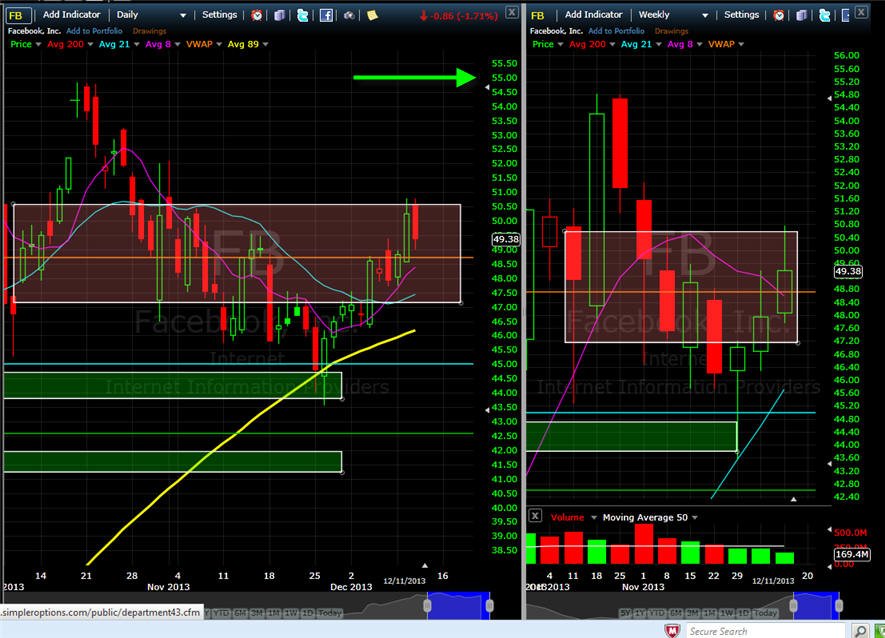Expand the Avg 89 indicator options
Screen dimensions: 885x638
click(265, 44)
